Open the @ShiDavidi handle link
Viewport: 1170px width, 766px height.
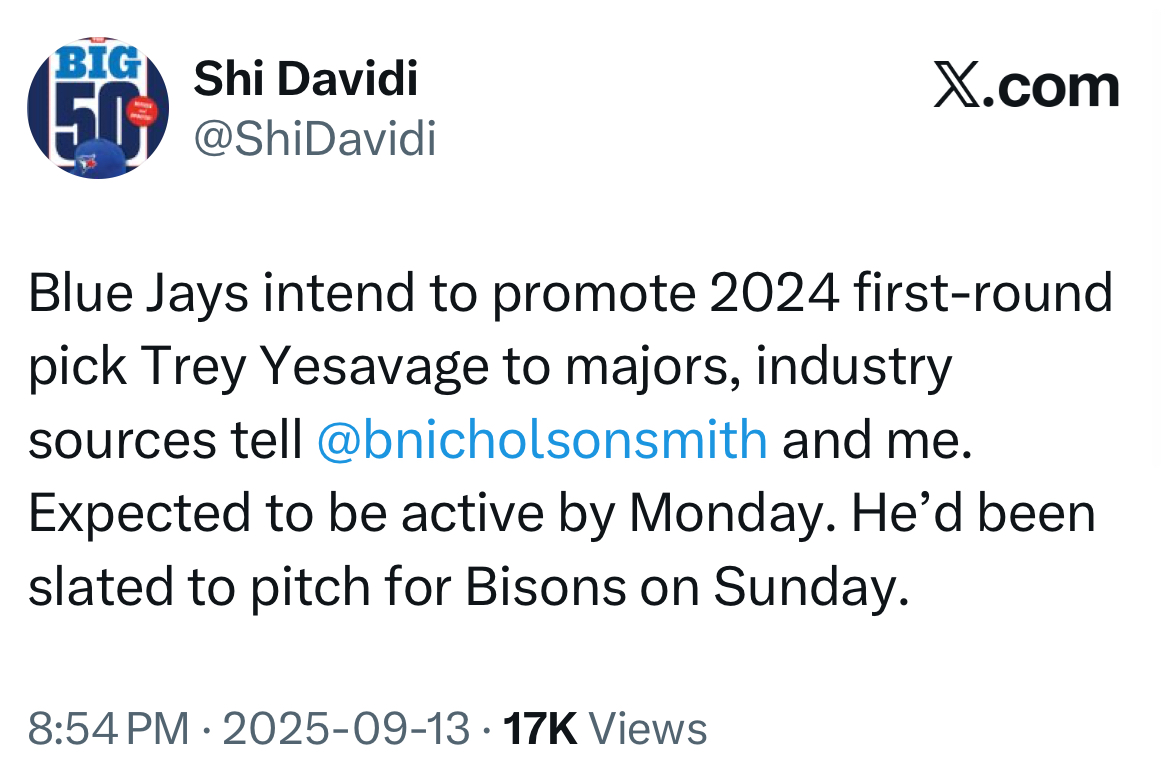[315, 139]
